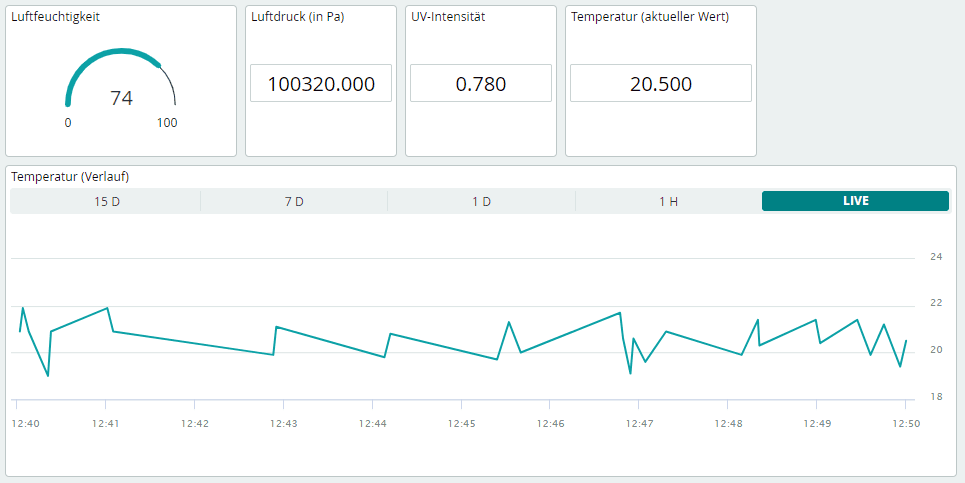Viewport: 965px width, 483px height.
Task: Select the 7 D time range tab
Action: pyautogui.click(x=294, y=201)
